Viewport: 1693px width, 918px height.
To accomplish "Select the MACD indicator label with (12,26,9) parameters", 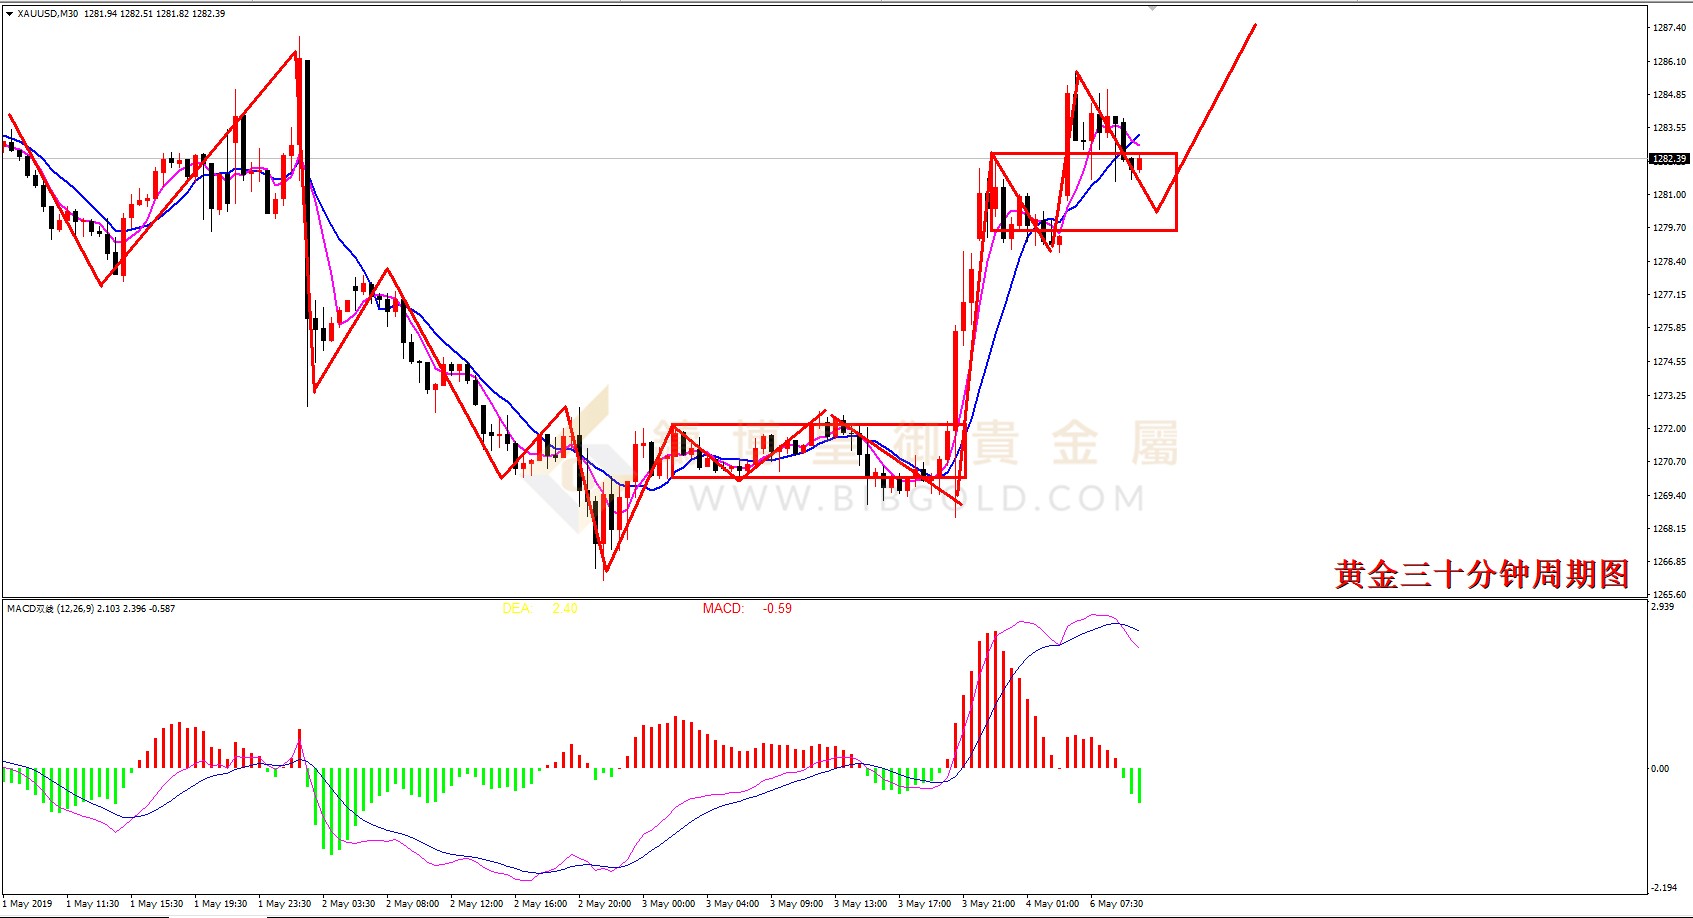I will pyautogui.click(x=91, y=608).
